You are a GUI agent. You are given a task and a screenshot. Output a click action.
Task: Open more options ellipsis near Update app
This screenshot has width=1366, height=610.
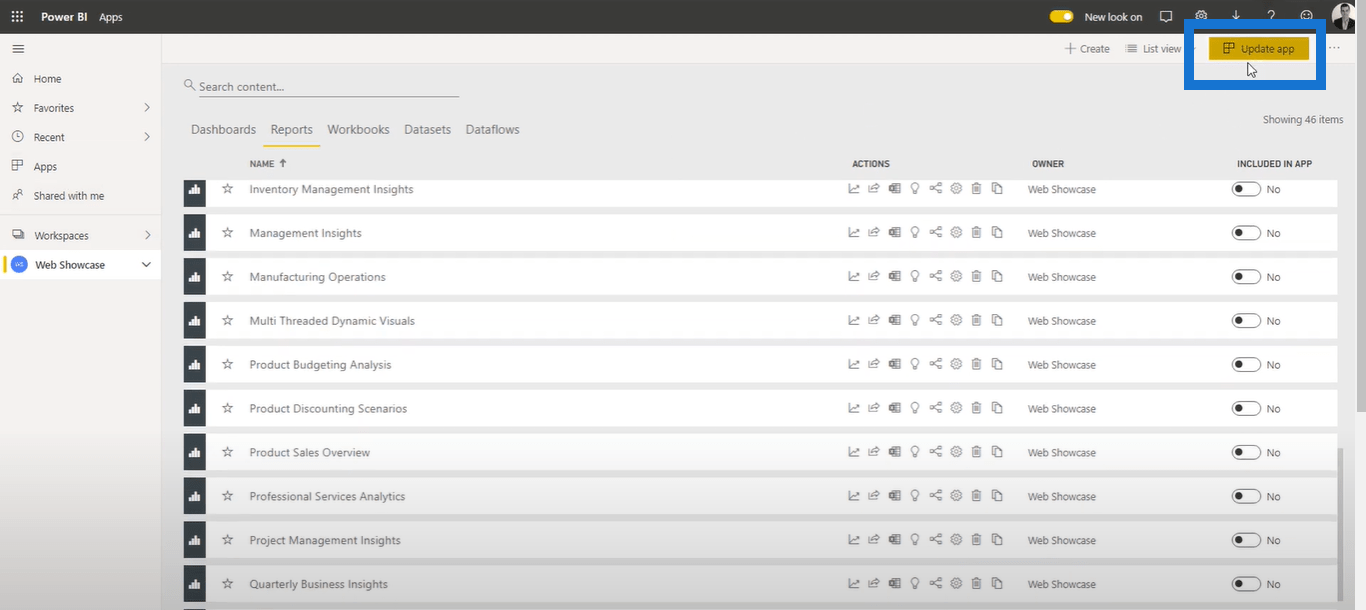coord(1334,49)
